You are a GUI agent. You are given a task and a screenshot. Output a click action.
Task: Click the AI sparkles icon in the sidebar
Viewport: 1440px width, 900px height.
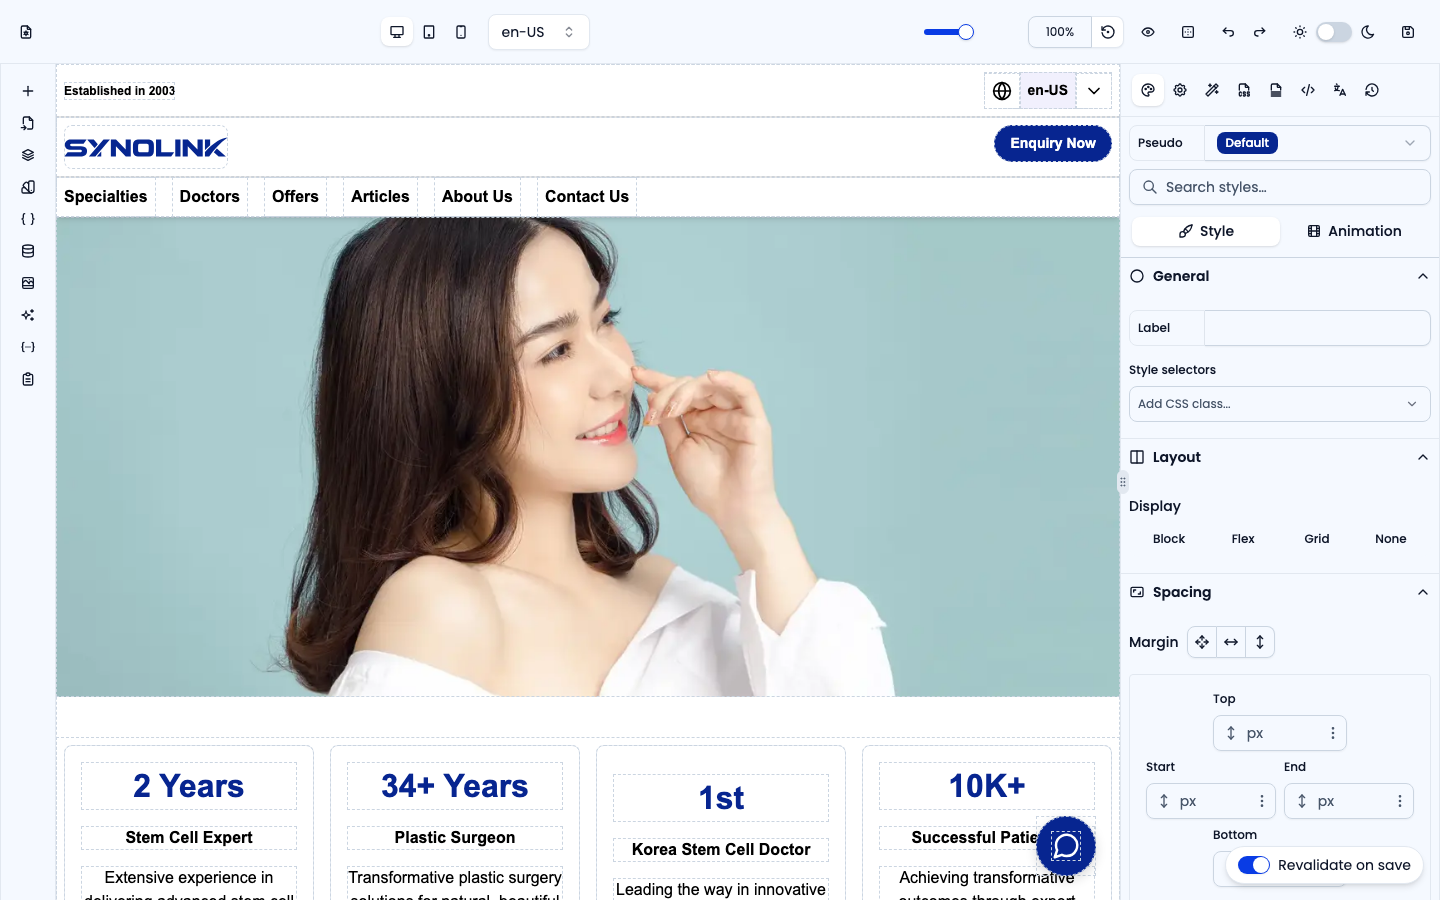(x=28, y=315)
